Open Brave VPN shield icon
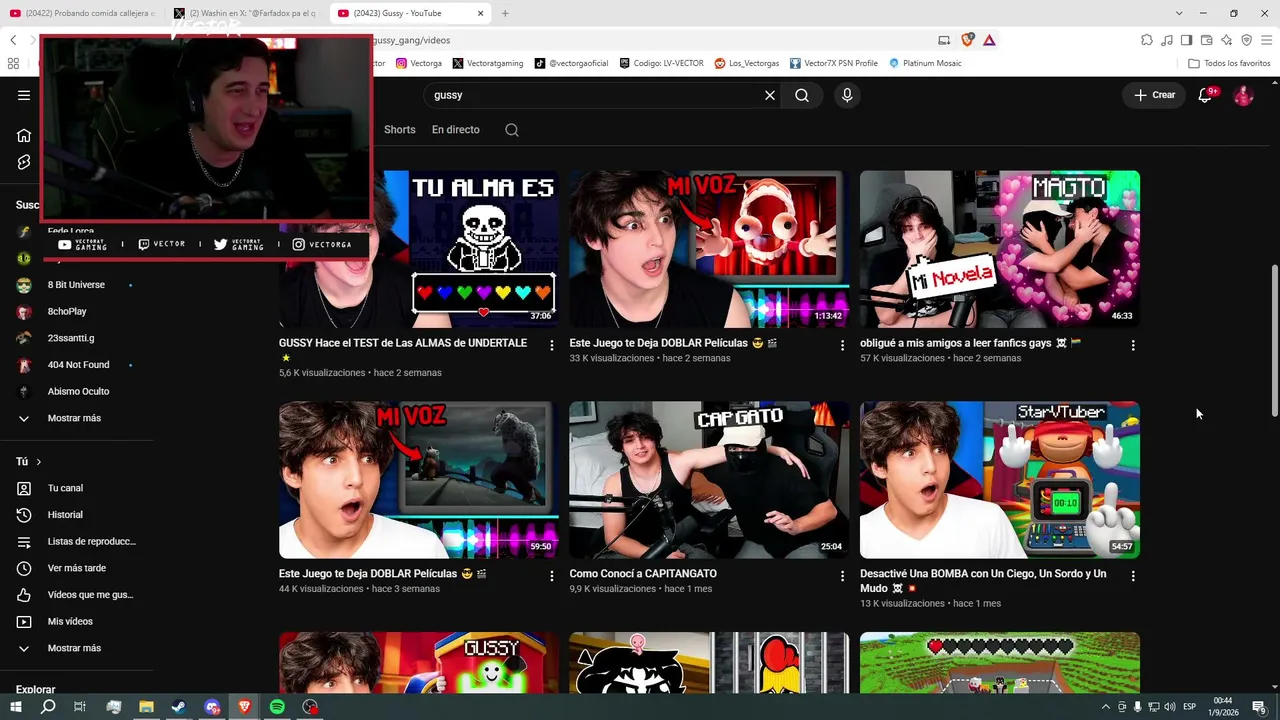Image resolution: width=1280 pixels, height=720 pixels. pos(1246,40)
